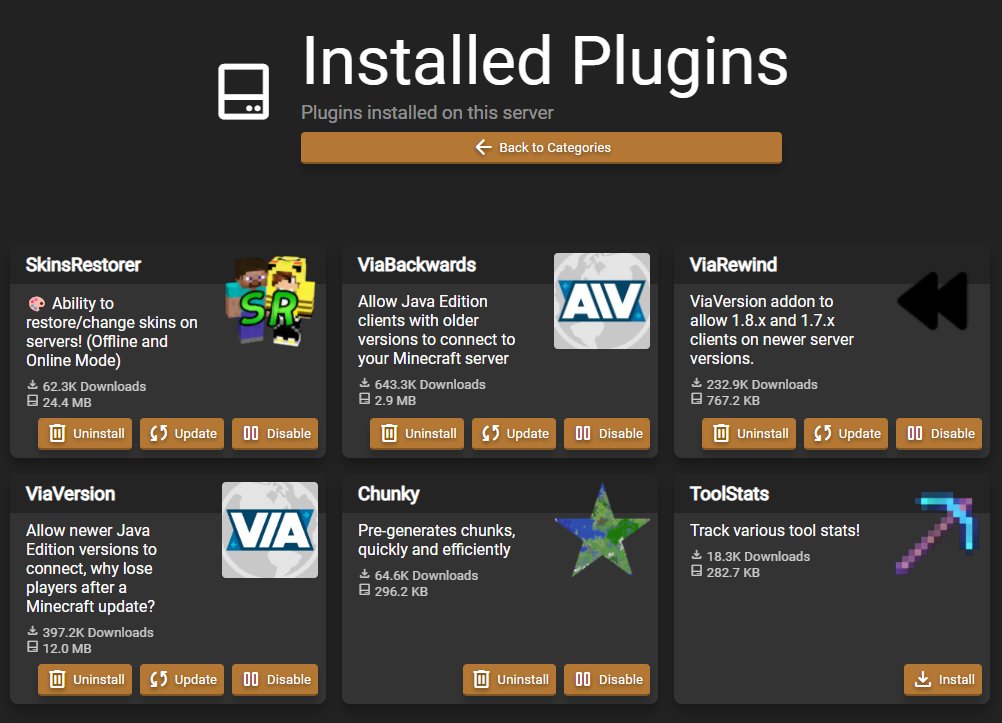Screen dimensions: 1002x723
Task: Uninstall the Chunky plugin
Action: 509,679
